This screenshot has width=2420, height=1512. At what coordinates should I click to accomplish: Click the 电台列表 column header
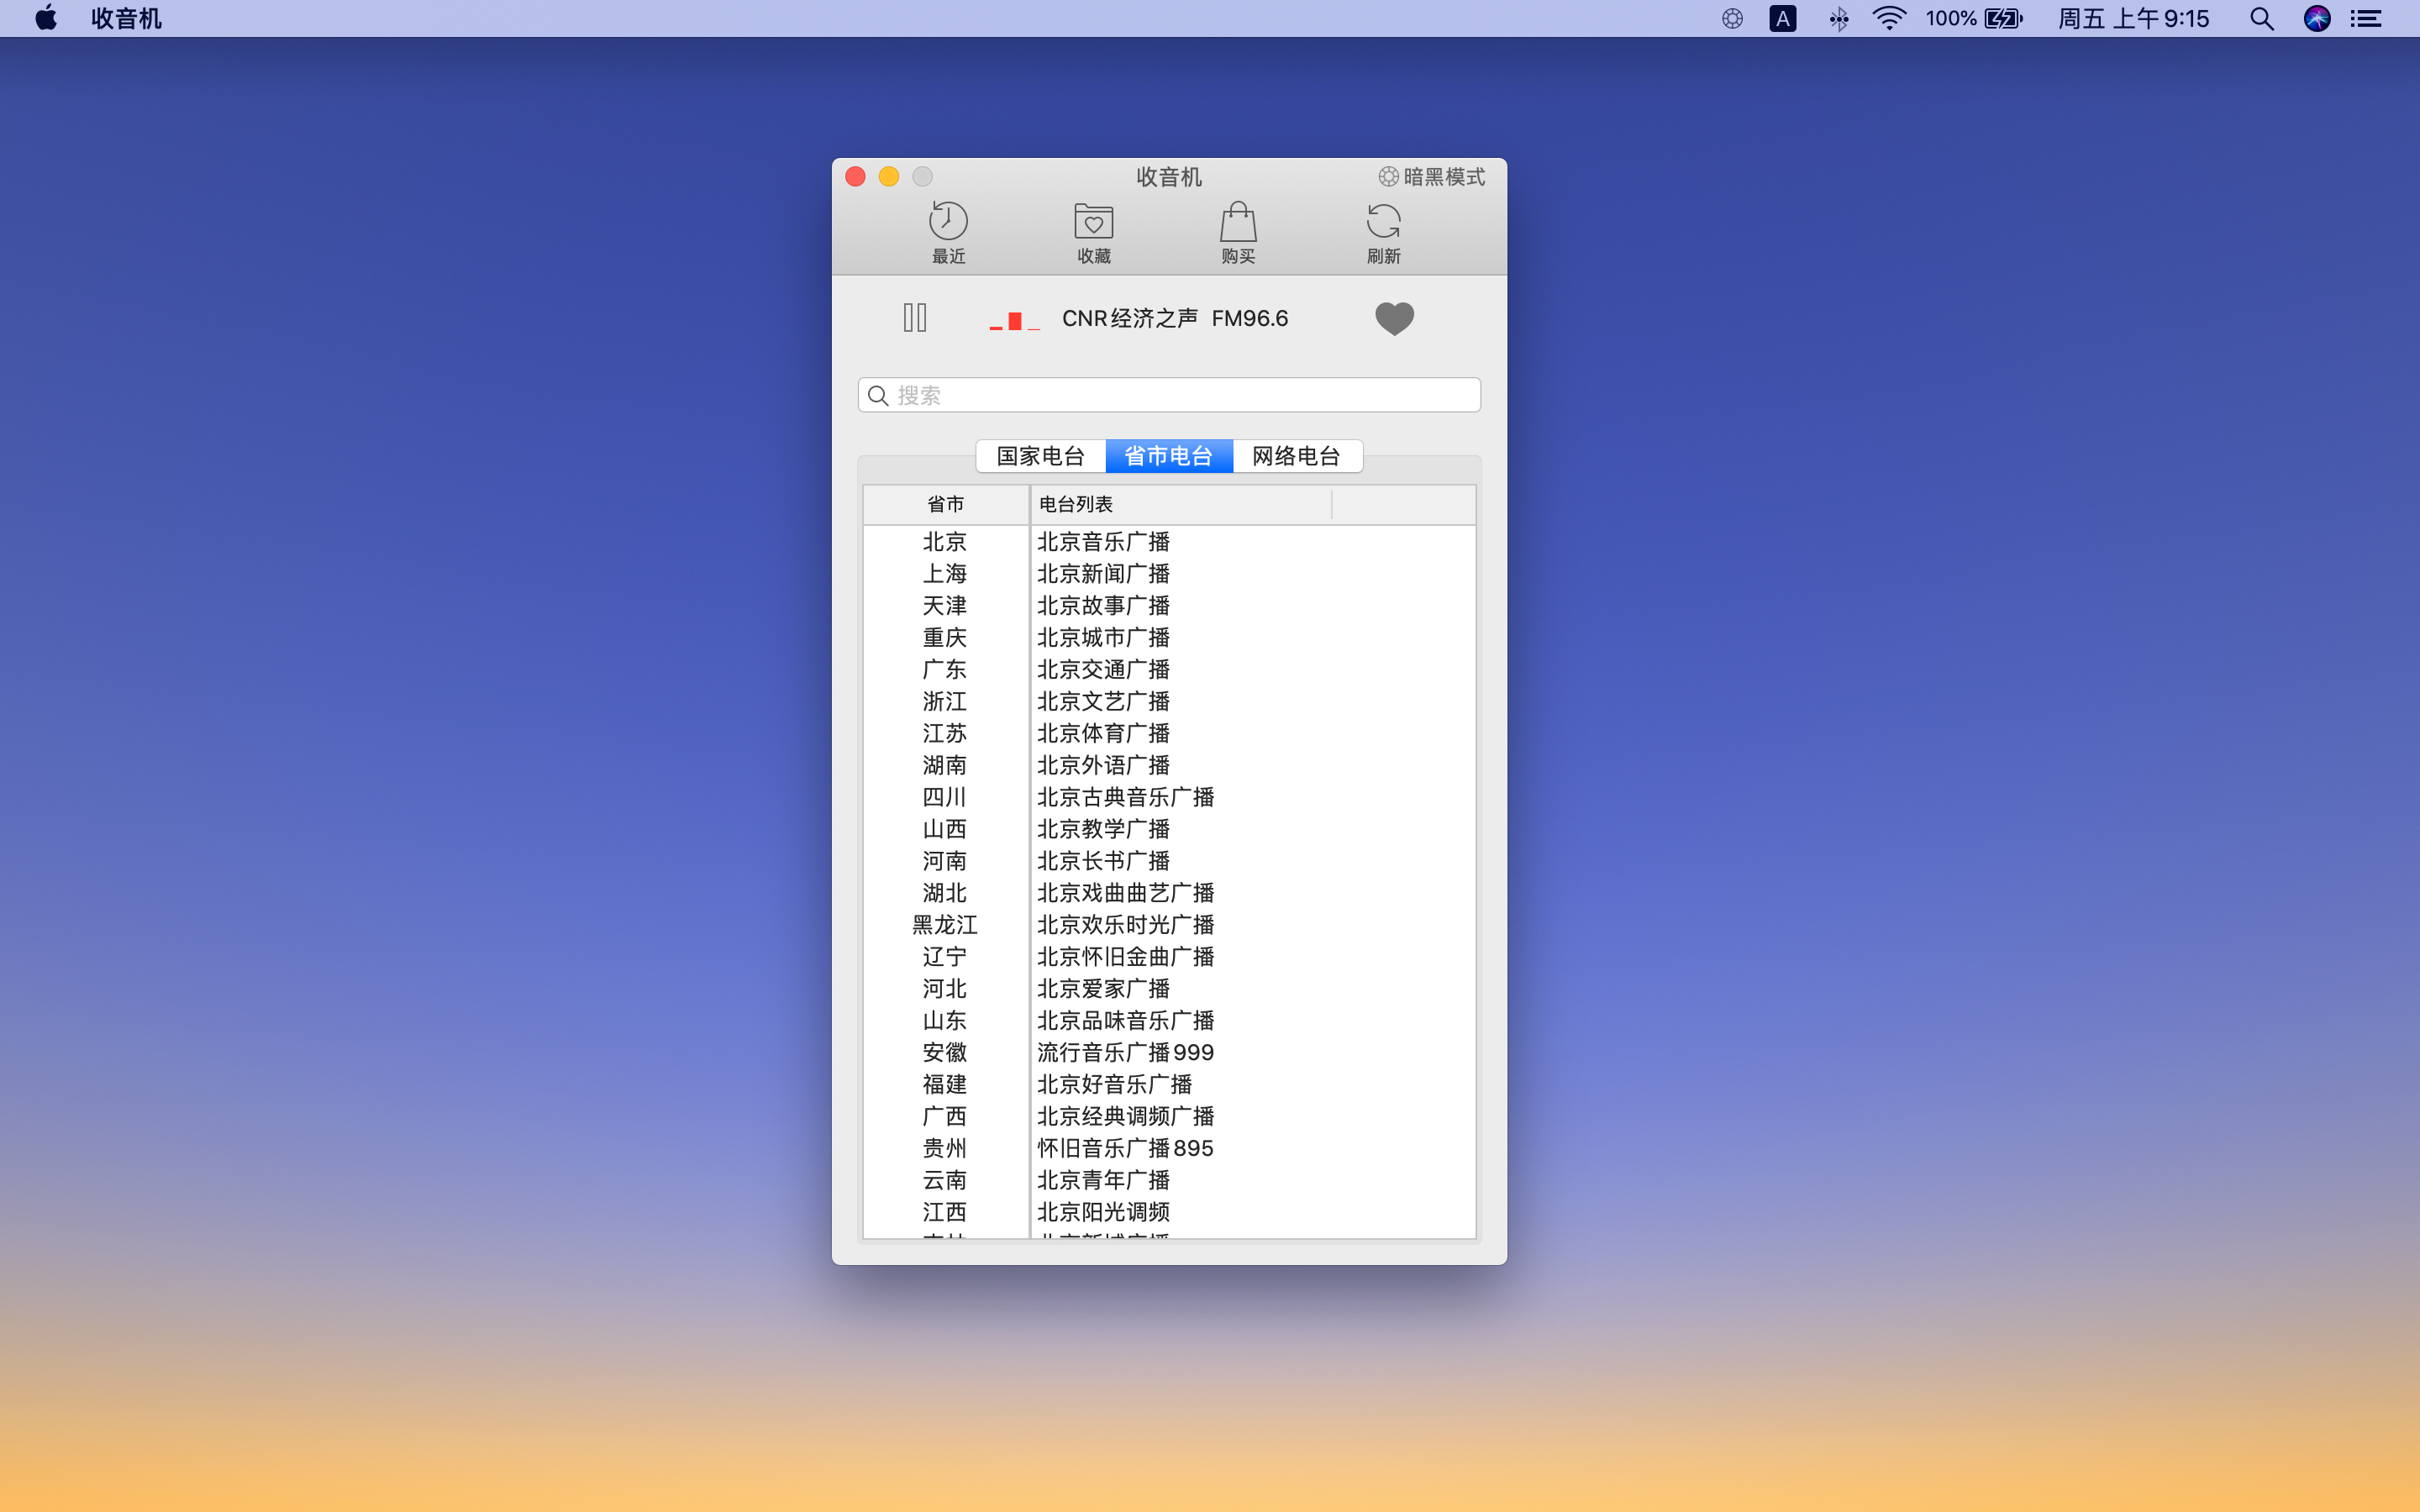pos(1181,504)
